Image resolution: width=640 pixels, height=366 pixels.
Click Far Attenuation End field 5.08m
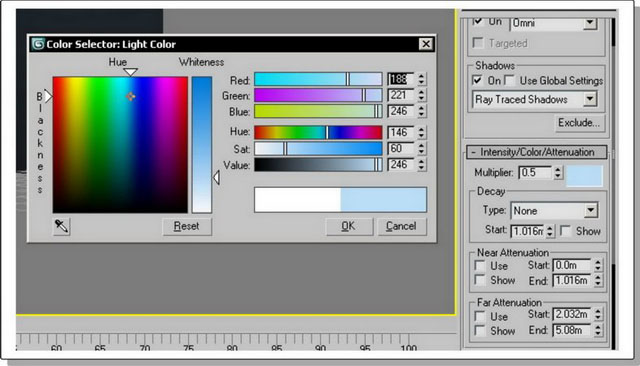(571, 330)
